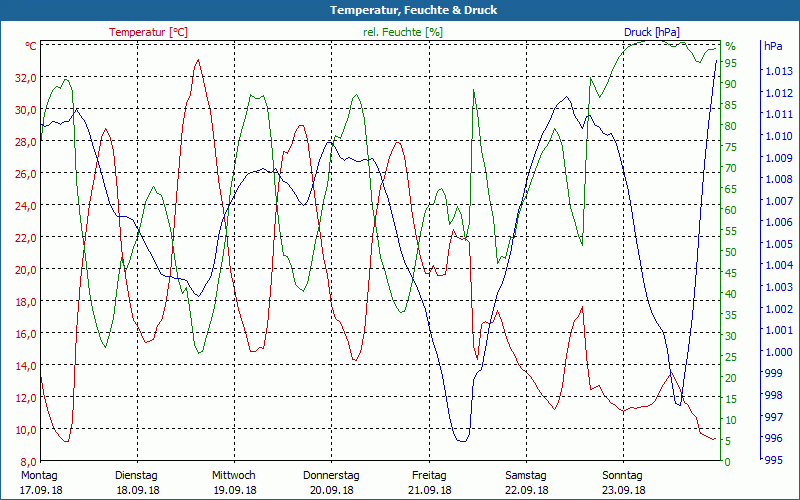This screenshot has width=800, height=500.
Task: Click humidity axis value 60
Action: (730, 210)
